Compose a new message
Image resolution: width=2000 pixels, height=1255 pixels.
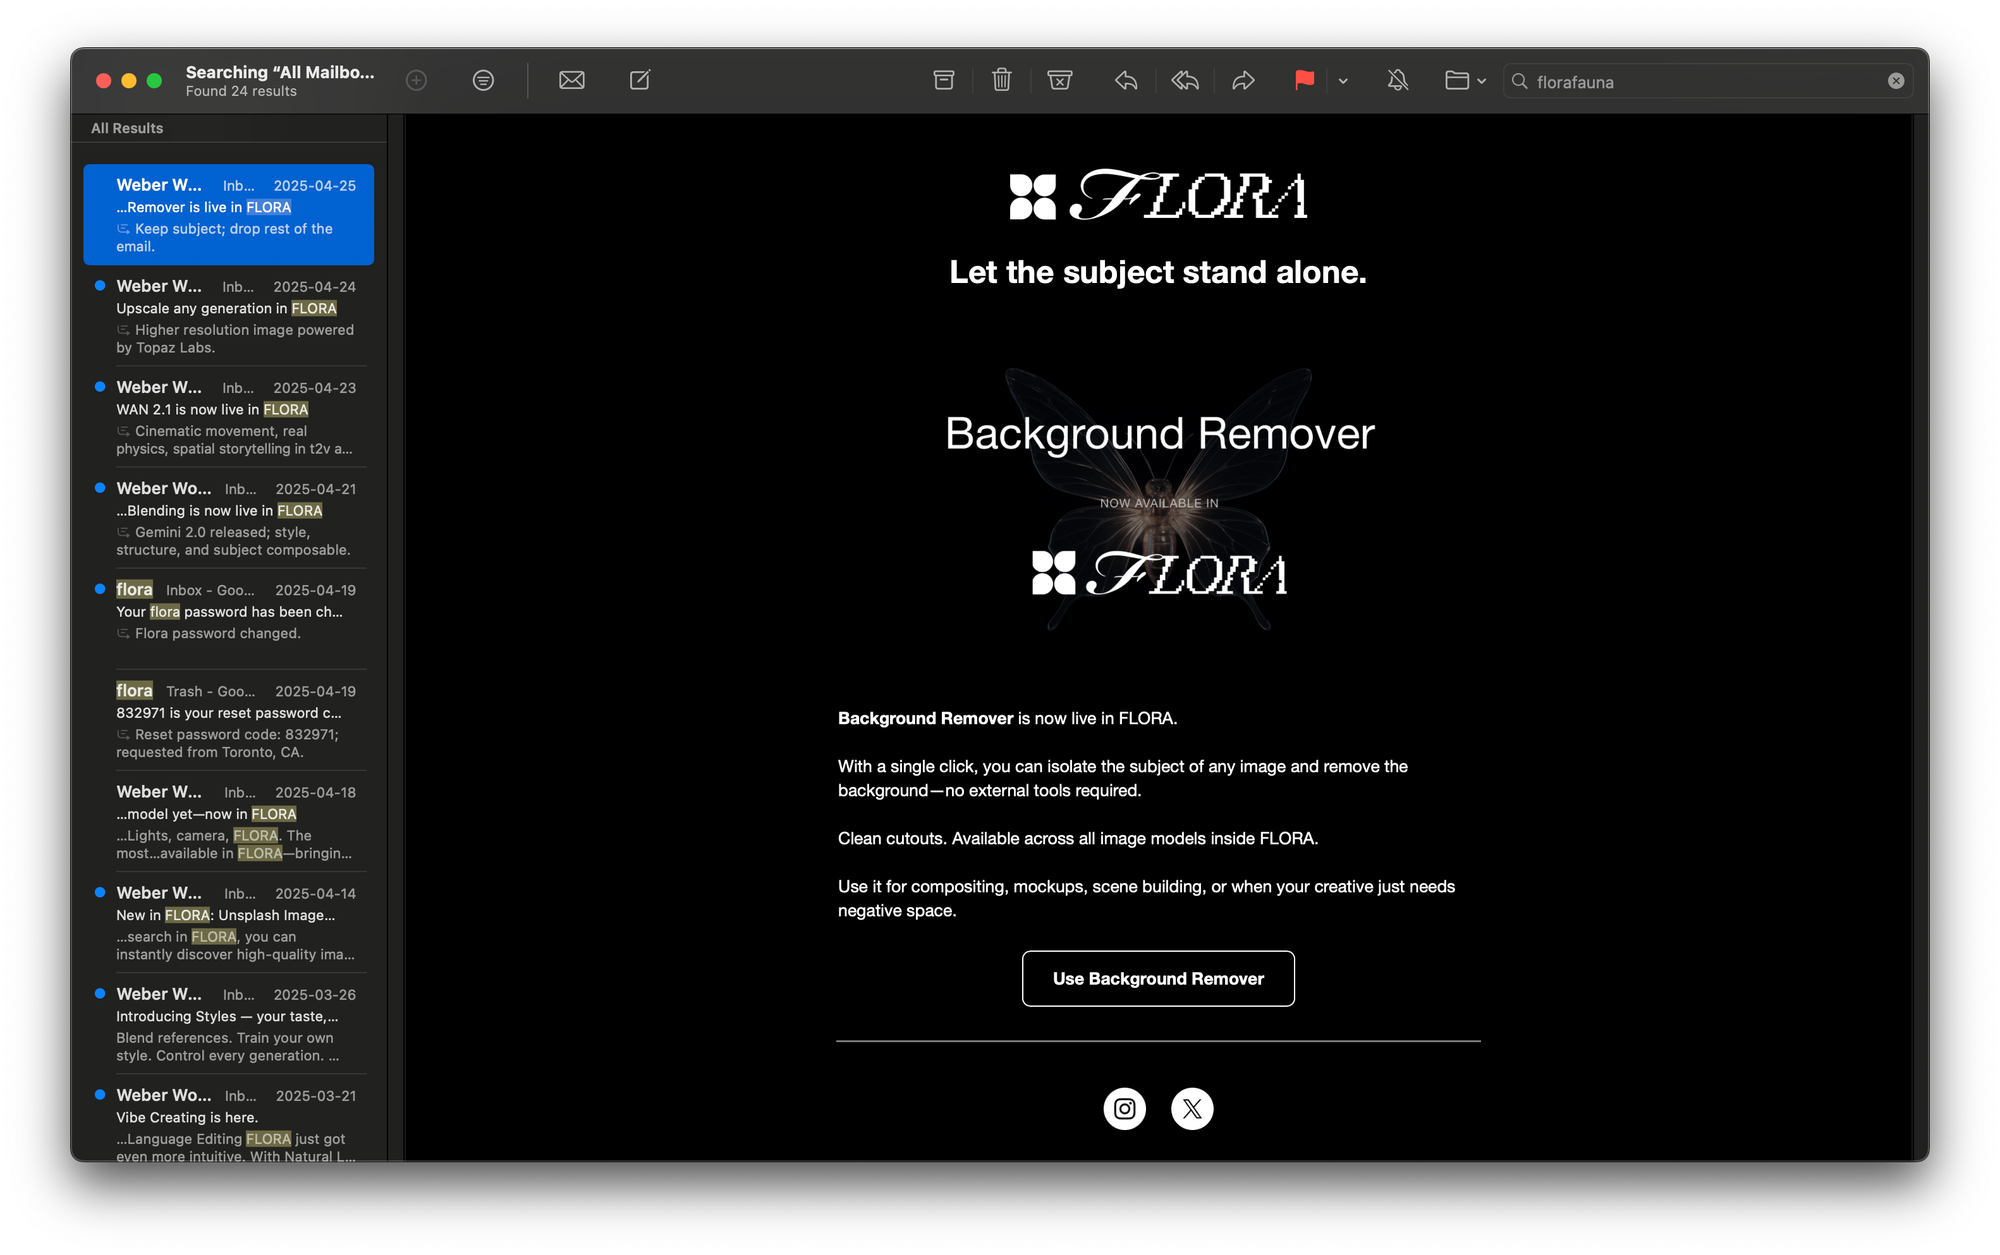click(x=640, y=80)
